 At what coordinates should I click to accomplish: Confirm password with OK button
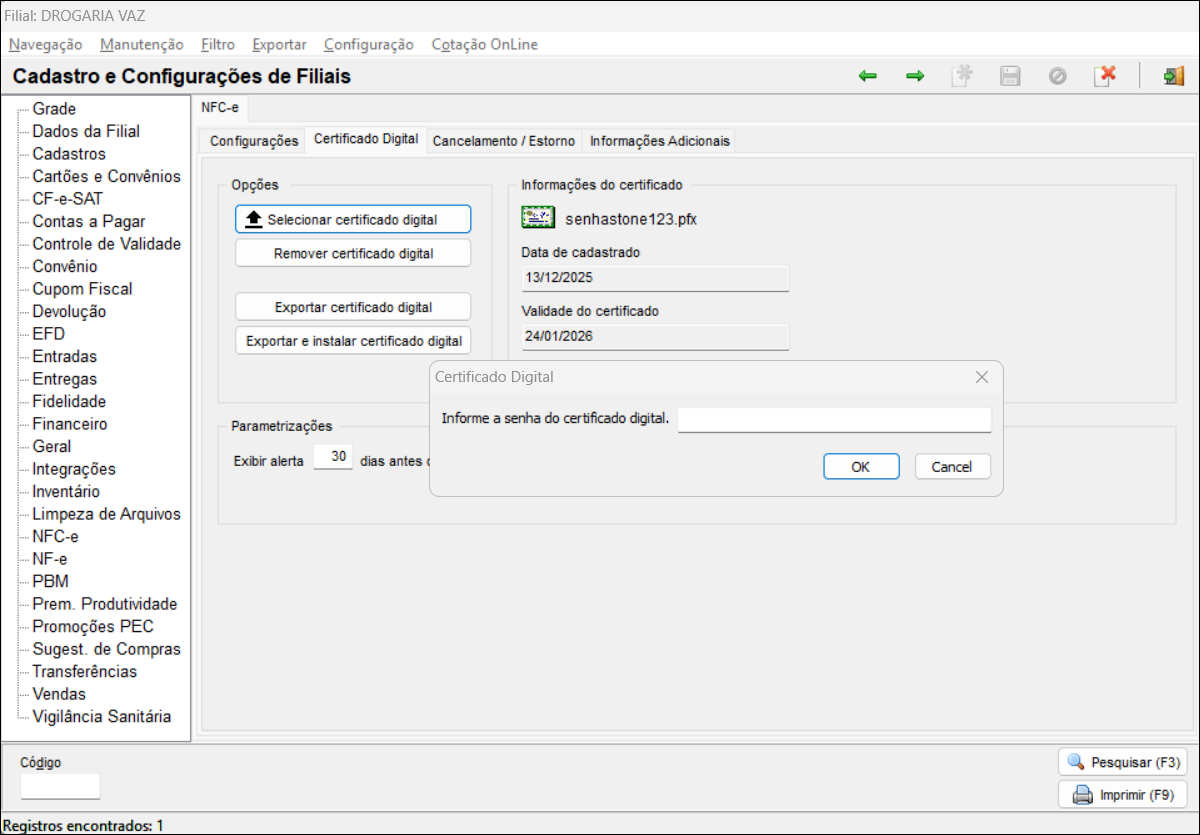tap(861, 467)
